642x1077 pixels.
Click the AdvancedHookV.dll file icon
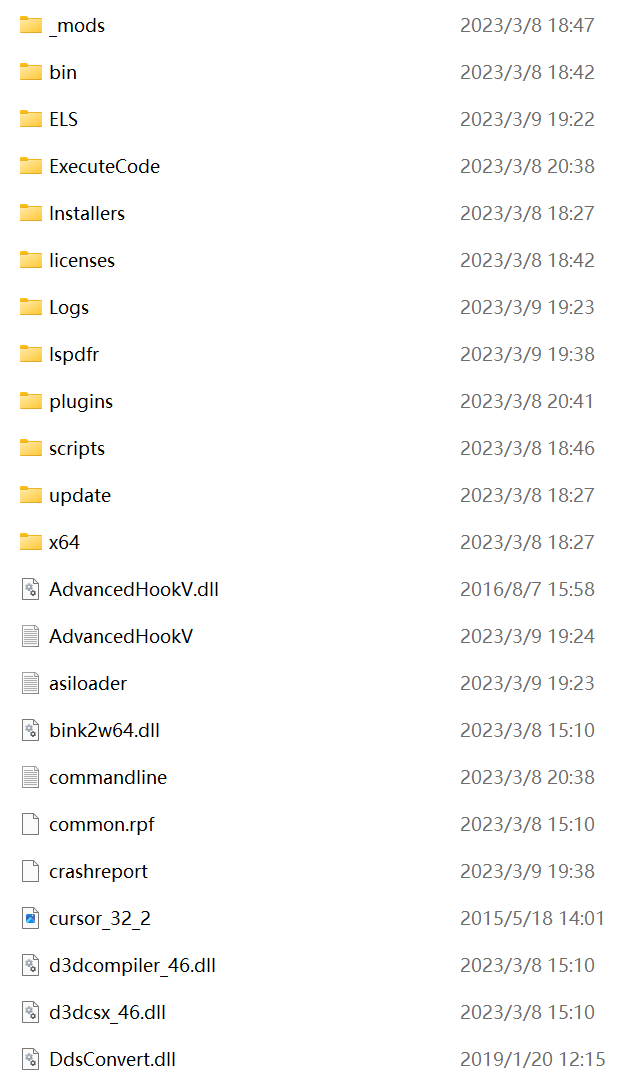[31, 589]
